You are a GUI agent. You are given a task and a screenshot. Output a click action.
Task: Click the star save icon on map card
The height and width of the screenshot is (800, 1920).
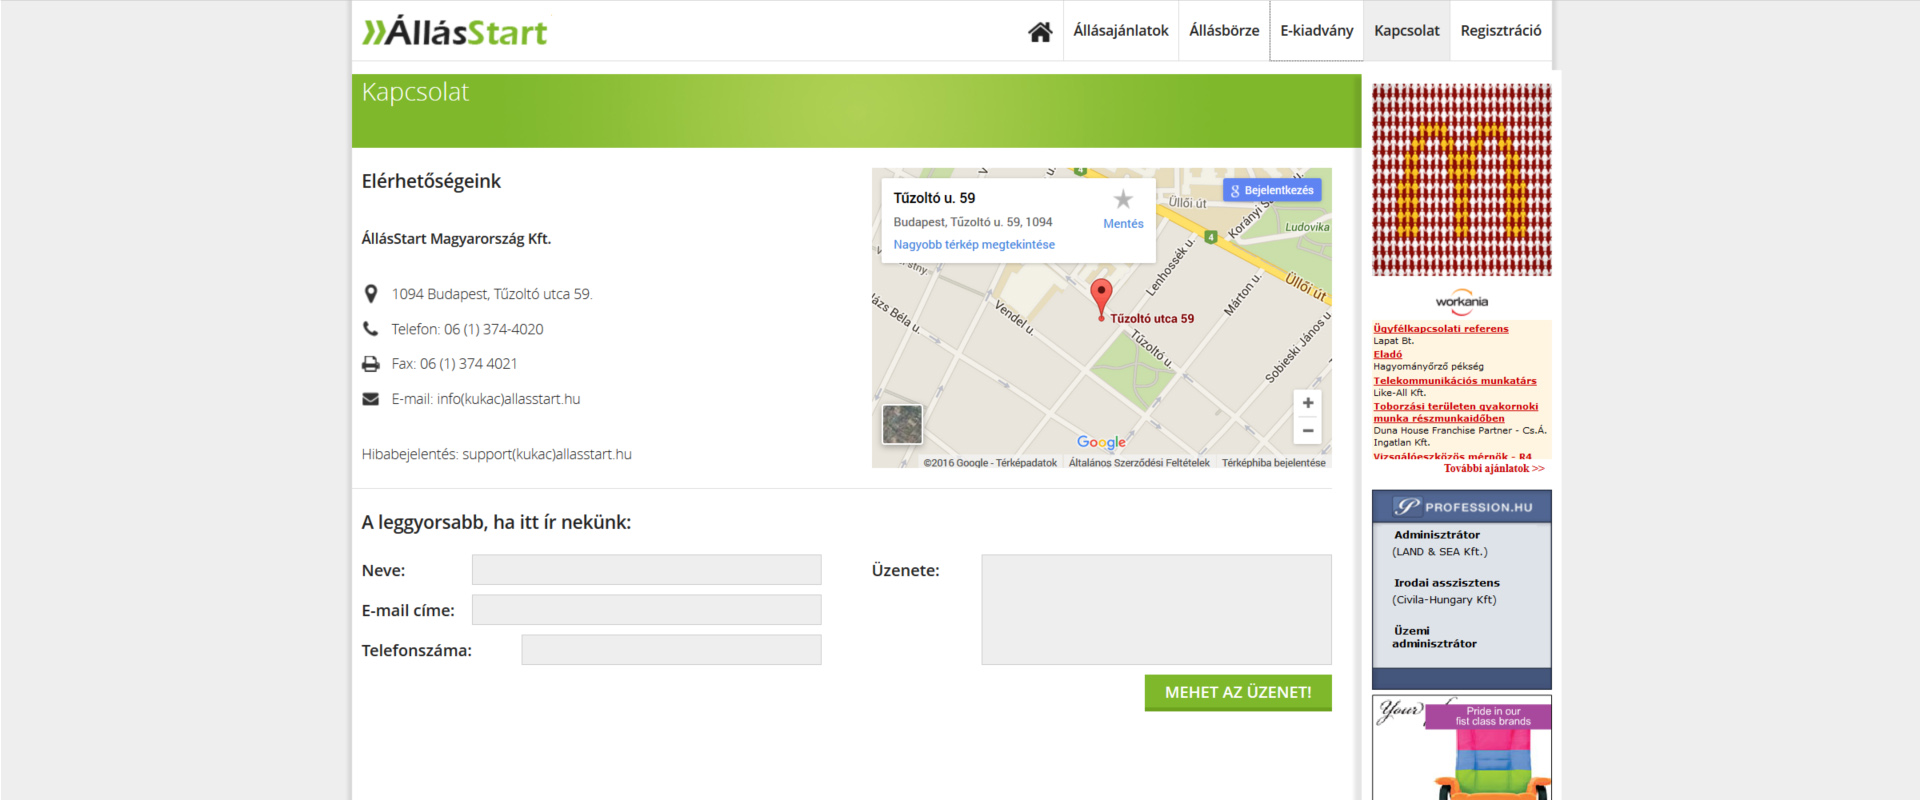coord(1123,200)
